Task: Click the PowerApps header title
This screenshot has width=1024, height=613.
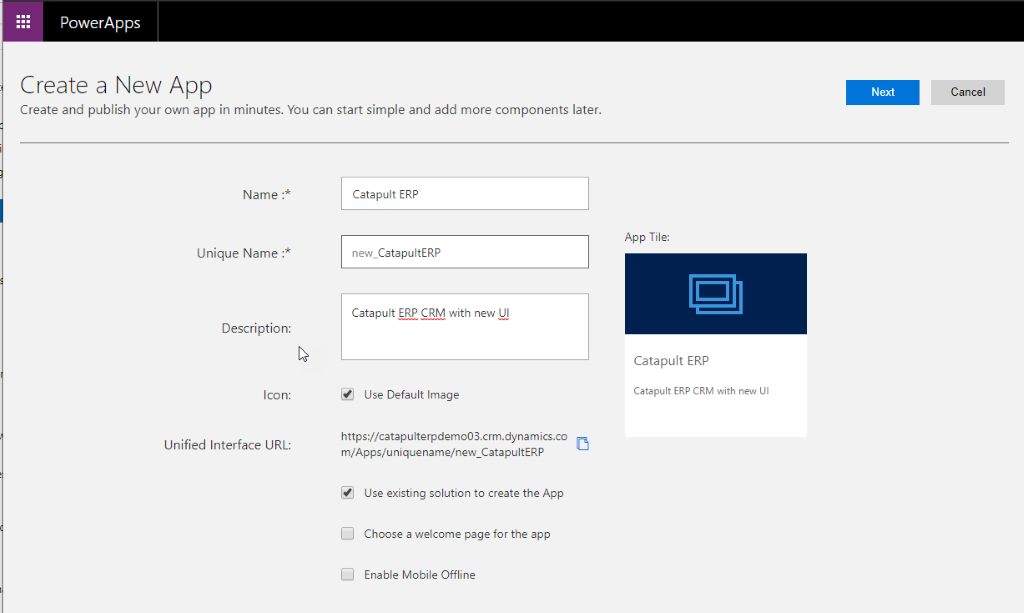Action: tap(100, 22)
